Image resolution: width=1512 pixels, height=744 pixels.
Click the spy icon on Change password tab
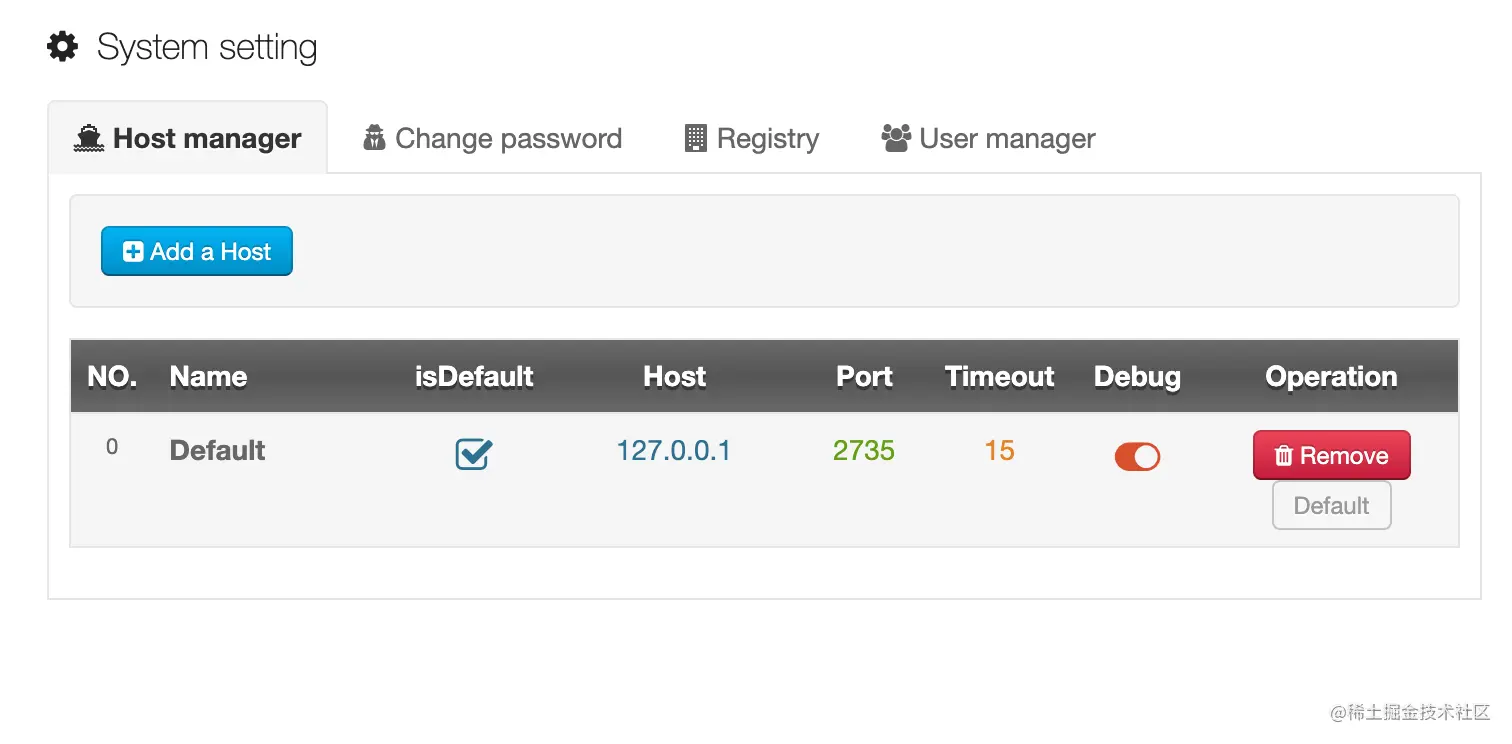(374, 138)
